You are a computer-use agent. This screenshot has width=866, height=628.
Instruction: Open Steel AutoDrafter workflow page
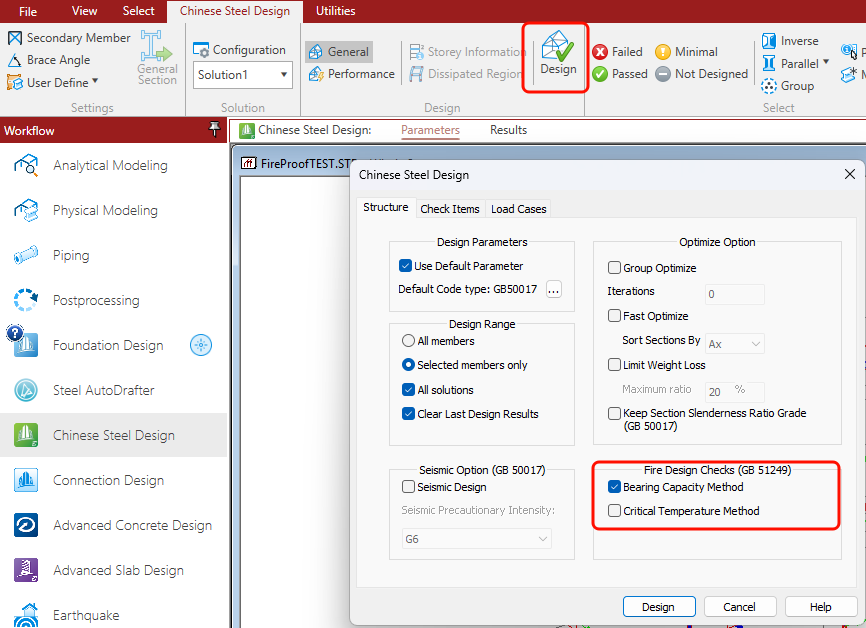click(x=103, y=390)
